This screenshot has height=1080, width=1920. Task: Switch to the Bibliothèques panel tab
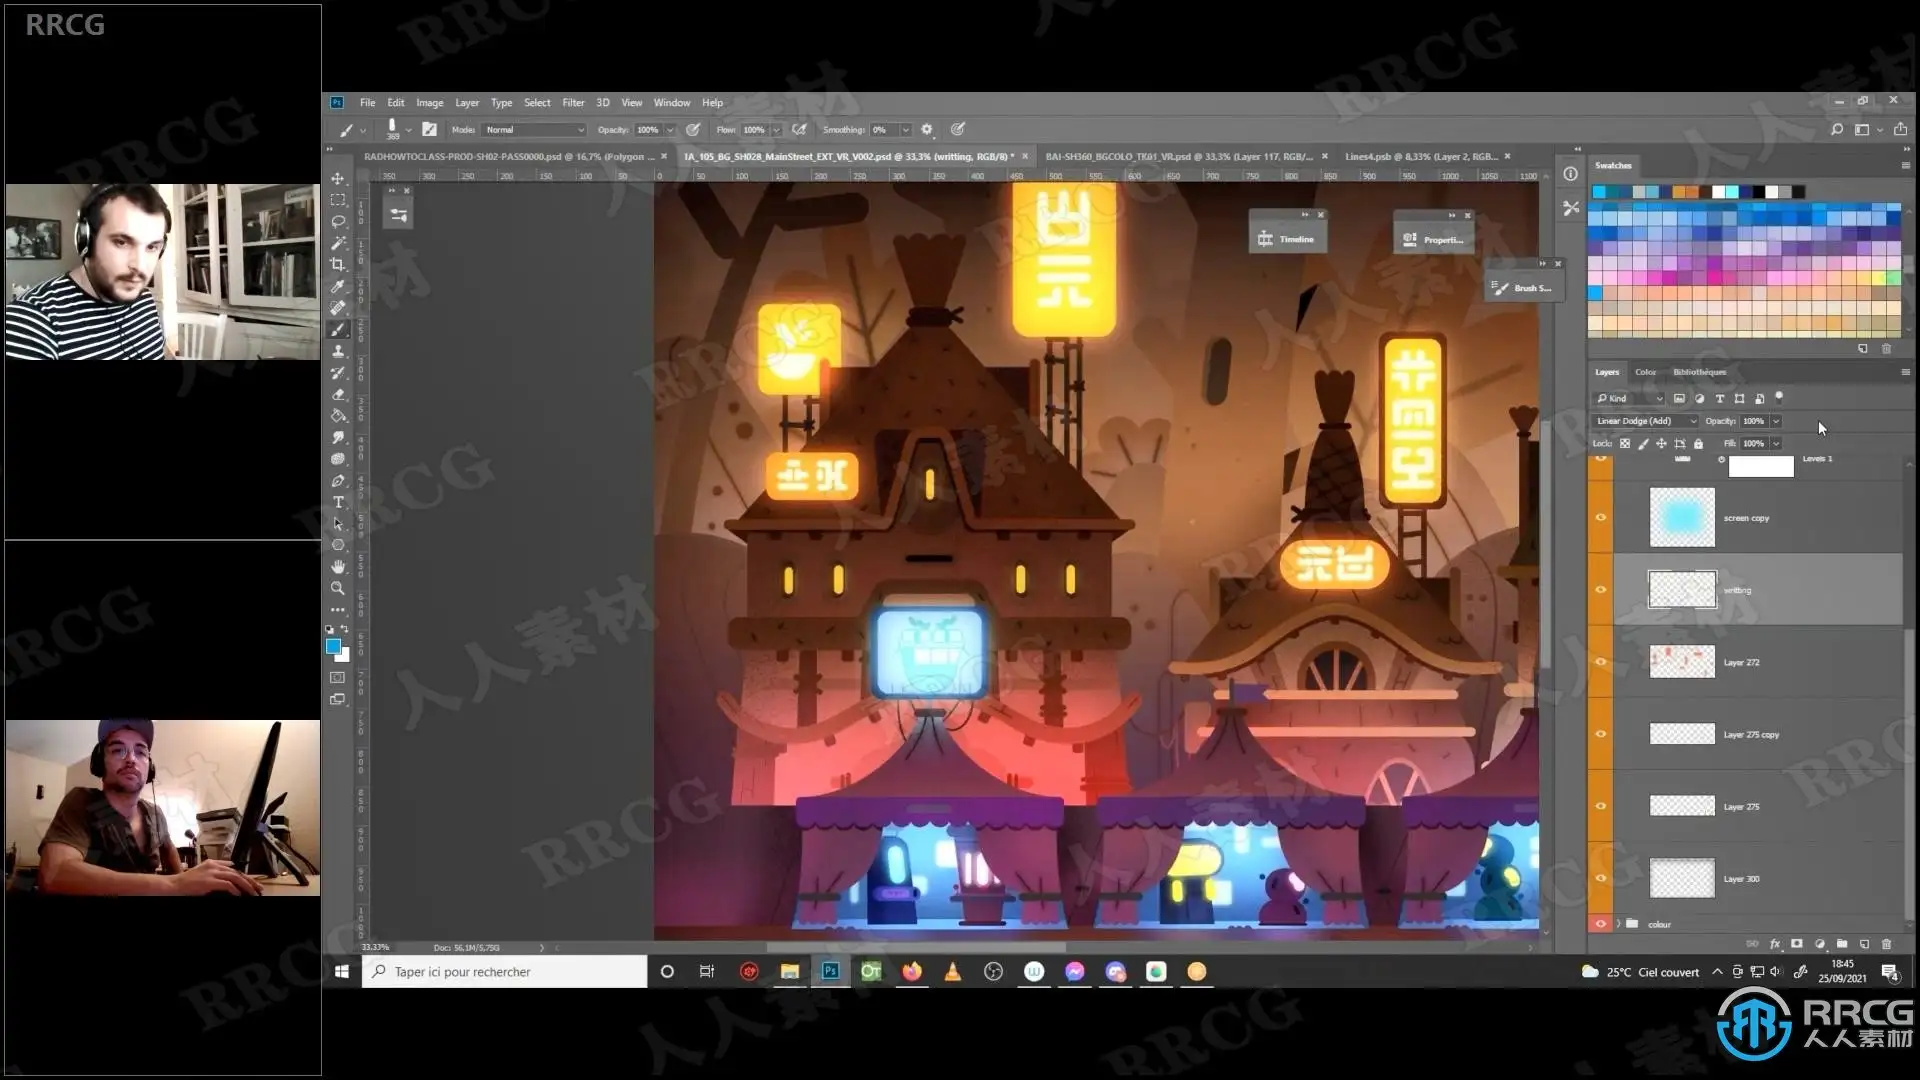1699,372
